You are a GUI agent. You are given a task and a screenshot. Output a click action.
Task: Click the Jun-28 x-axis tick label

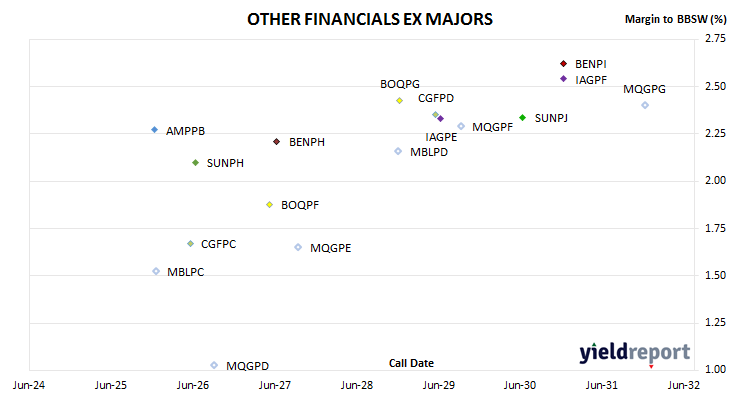(x=357, y=385)
